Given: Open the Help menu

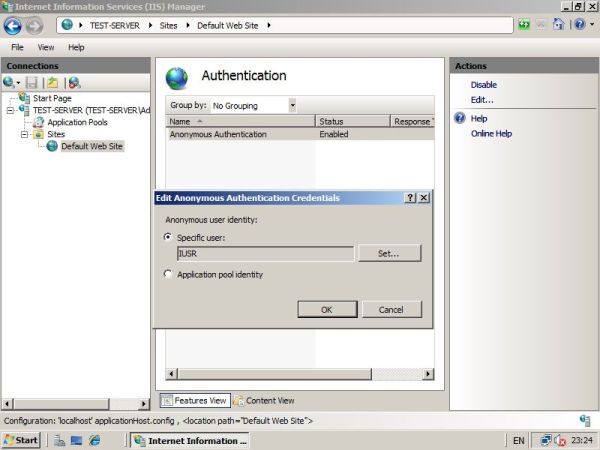Looking at the screenshot, I should coord(76,47).
